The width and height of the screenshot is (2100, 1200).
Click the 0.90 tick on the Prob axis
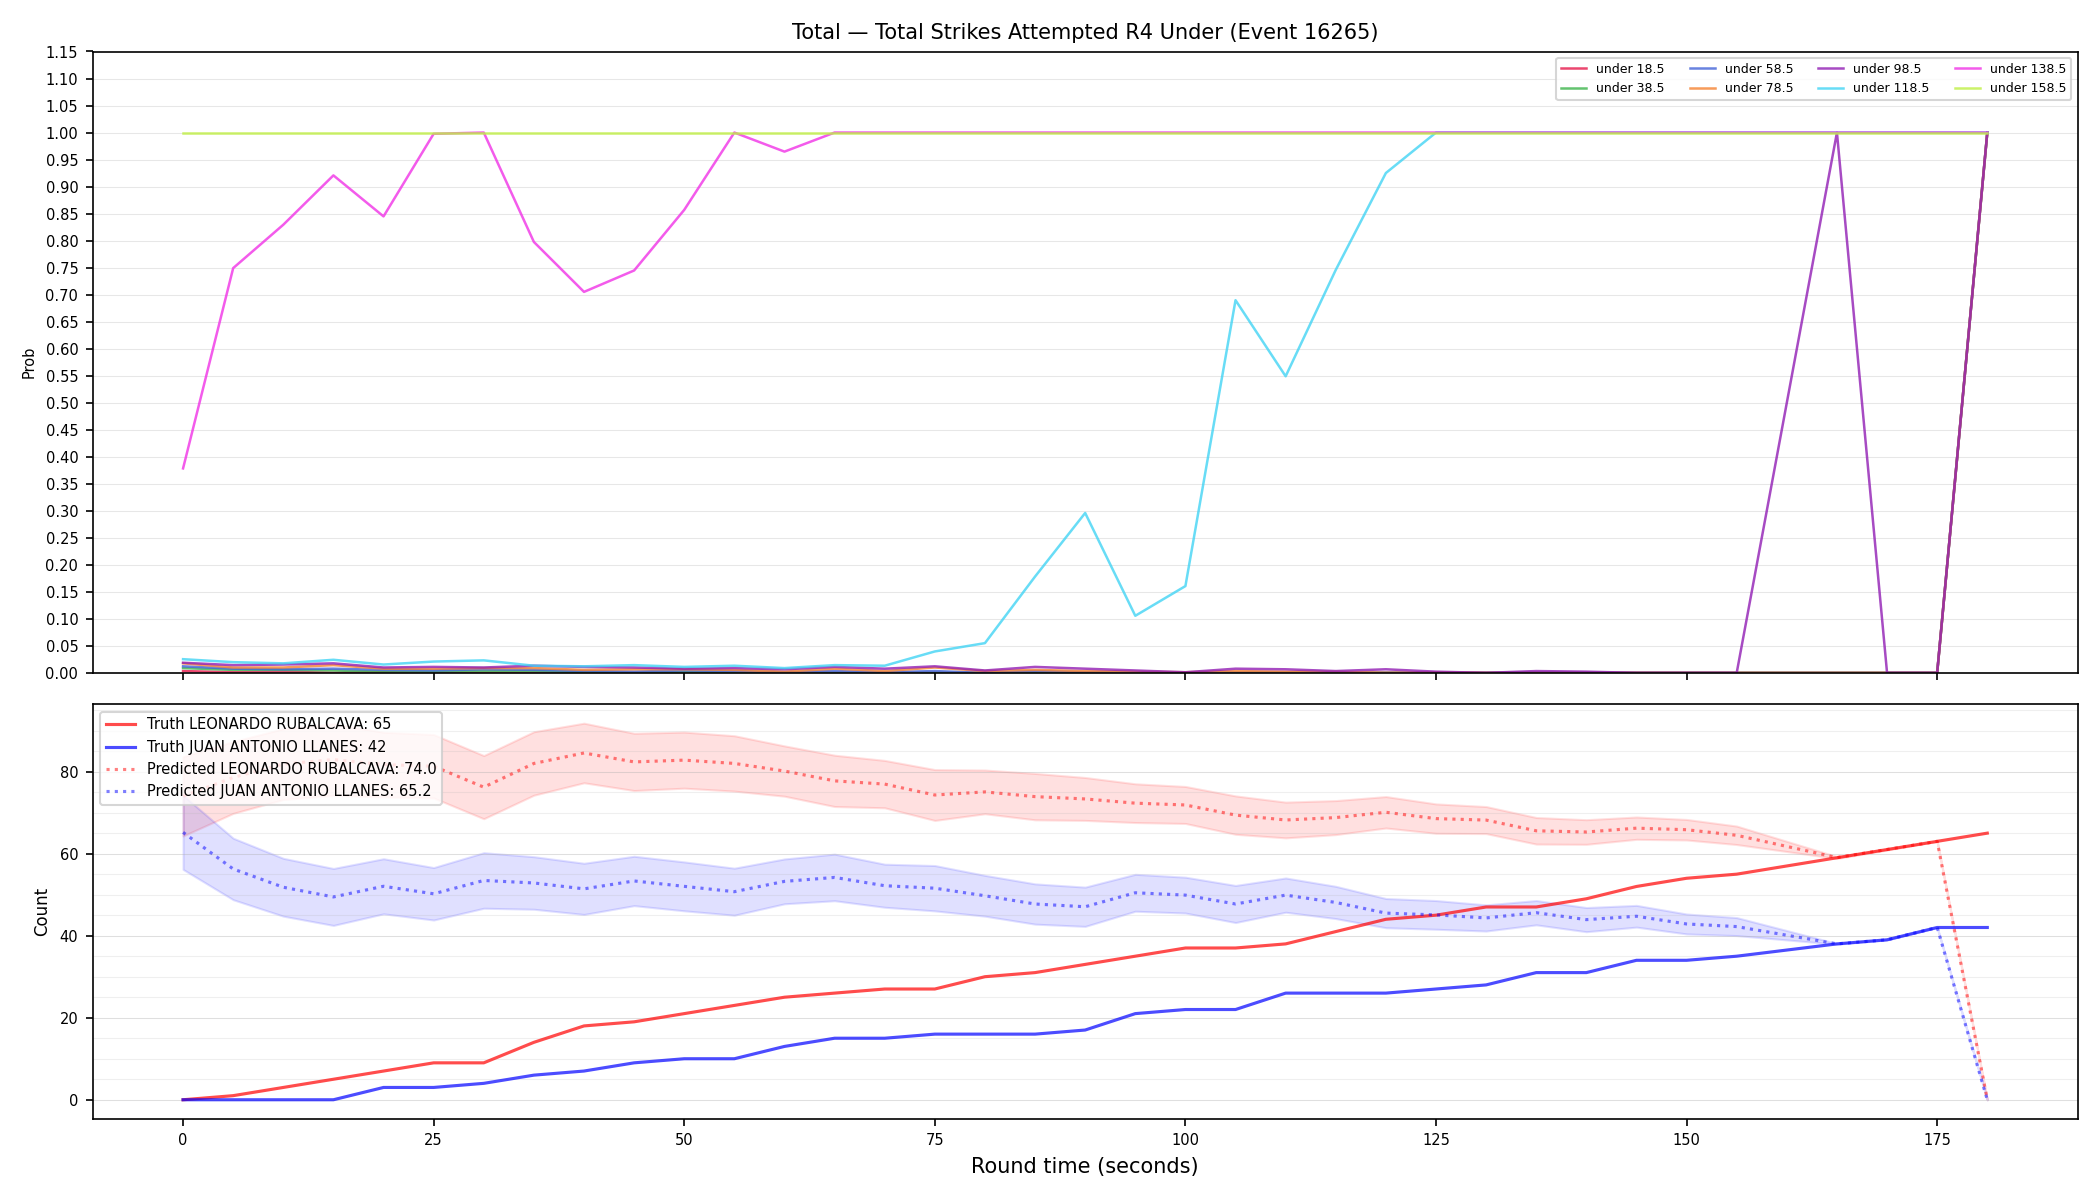tap(62, 188)
